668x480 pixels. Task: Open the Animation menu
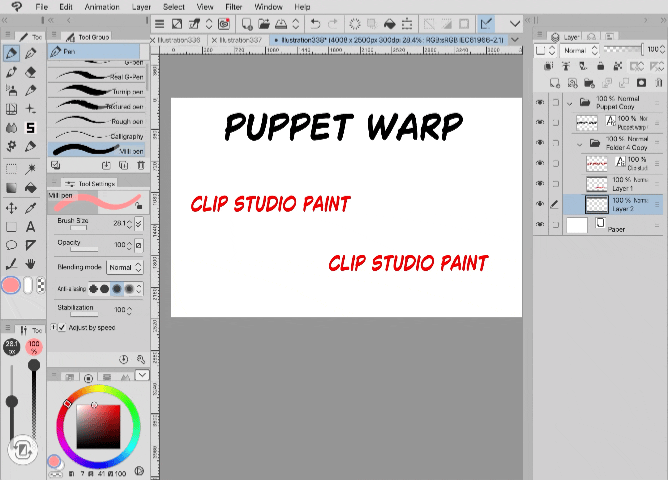102,7
